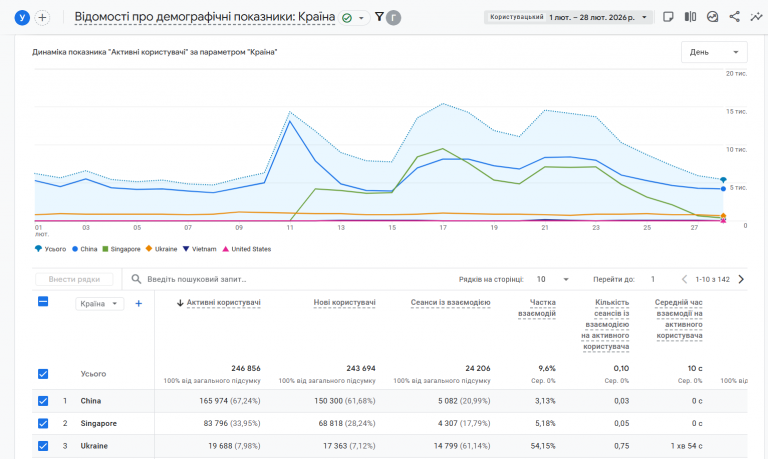The width and height of the screenshot is (768, 459).
Task: Open the filter funnel icon
Action: [379, 17]
